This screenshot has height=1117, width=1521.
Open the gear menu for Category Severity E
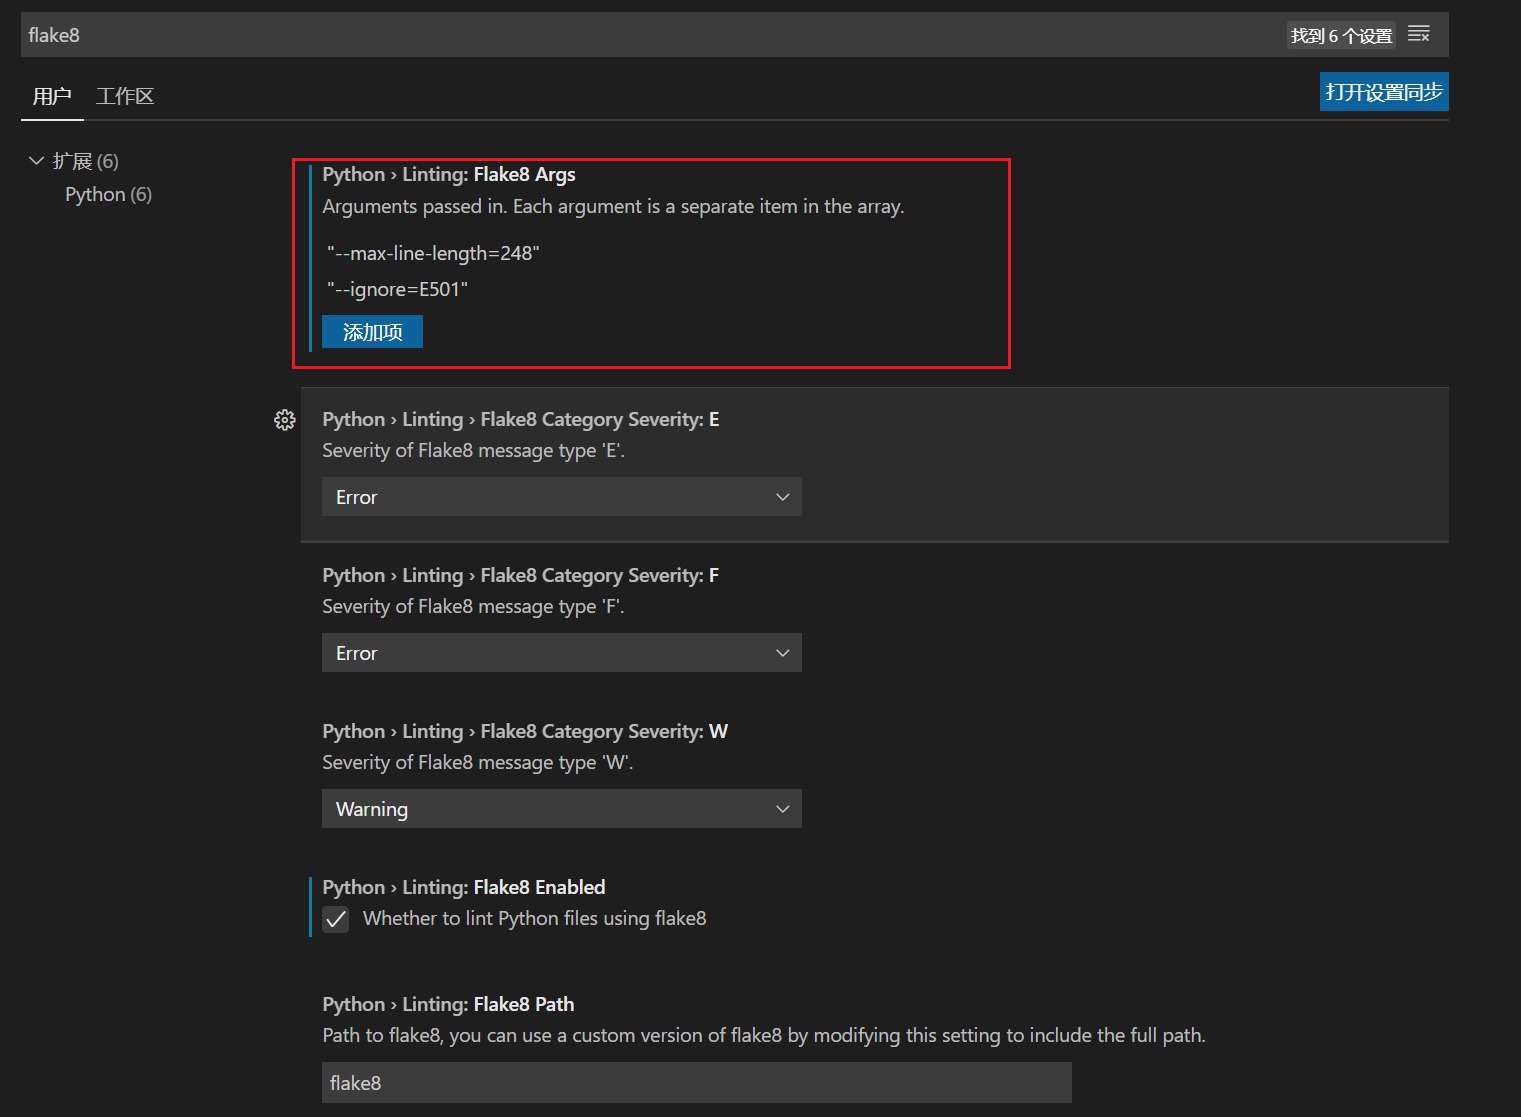pyautogui.click(x=285, y=420)
